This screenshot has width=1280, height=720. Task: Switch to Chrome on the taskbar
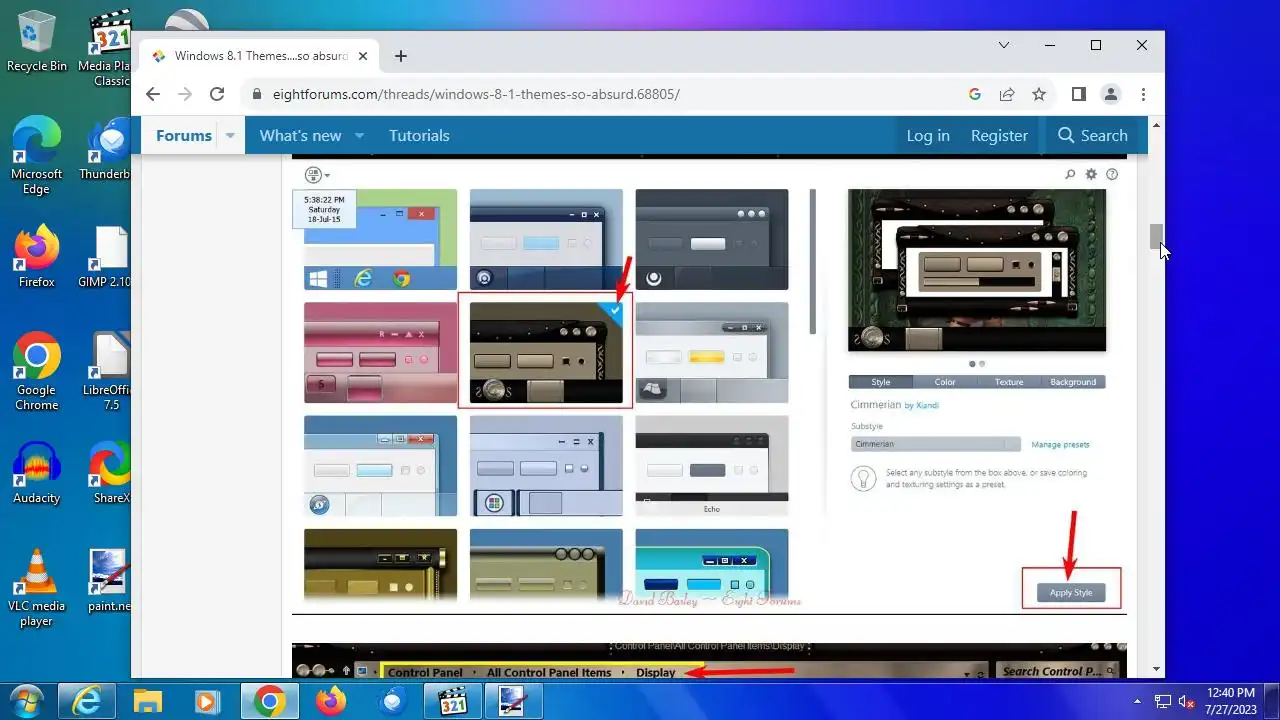coord(269,702)
